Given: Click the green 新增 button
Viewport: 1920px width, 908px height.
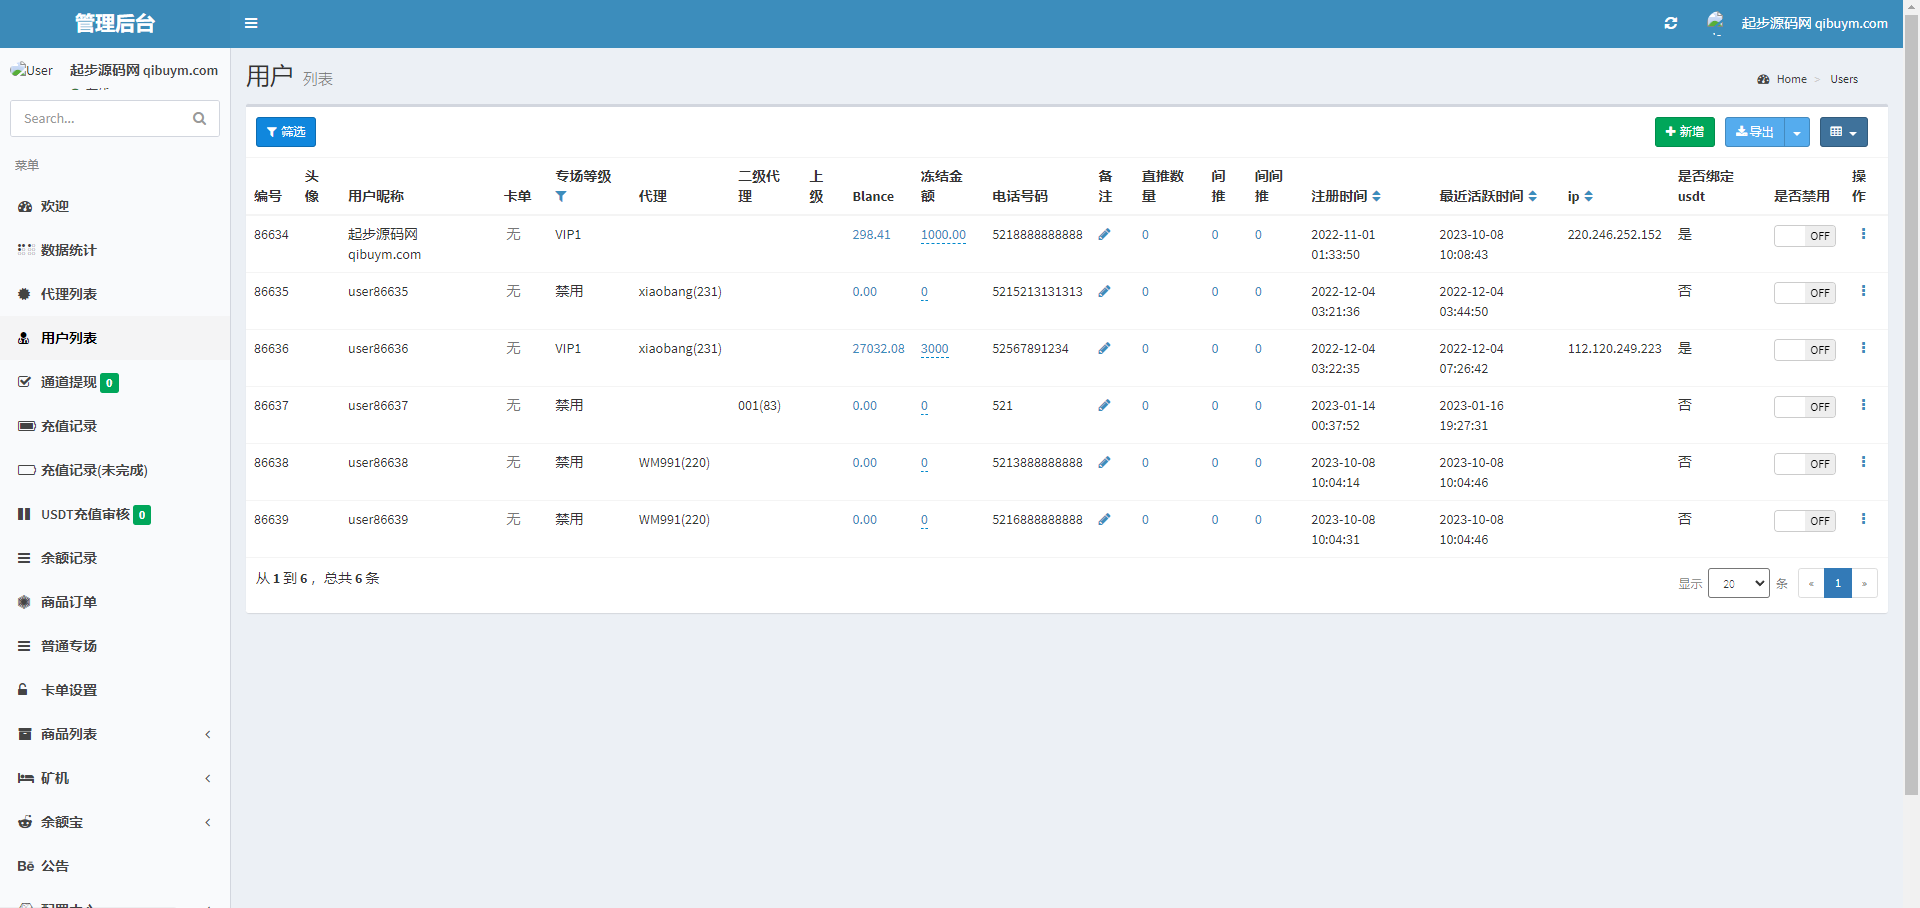Looking at the screenshot, I should pos(1684,132).
